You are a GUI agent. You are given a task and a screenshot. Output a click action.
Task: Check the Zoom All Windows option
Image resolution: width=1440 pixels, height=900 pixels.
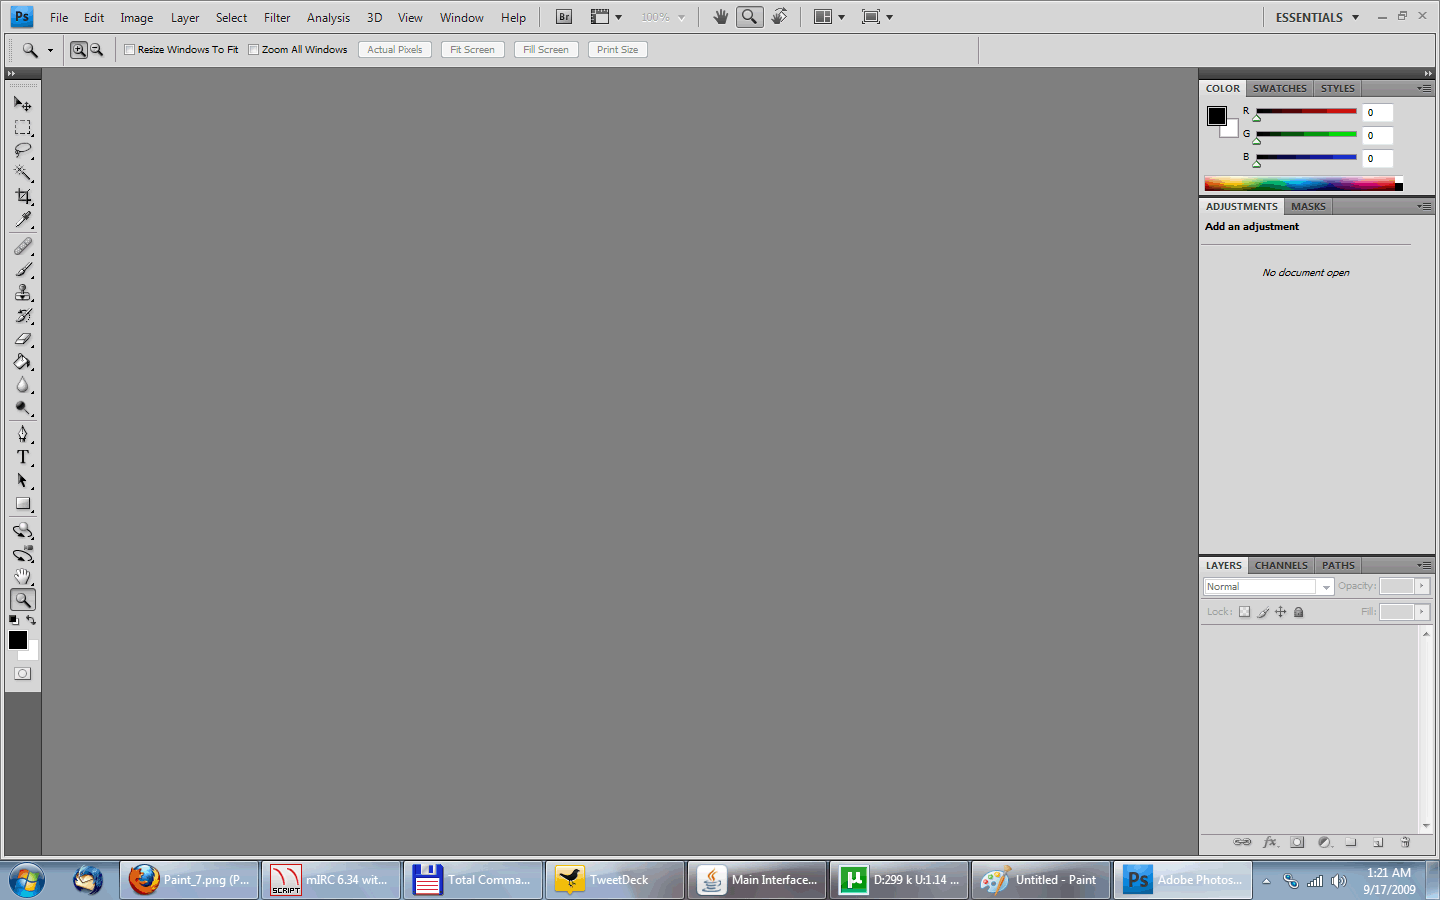(x=254, y=50)
